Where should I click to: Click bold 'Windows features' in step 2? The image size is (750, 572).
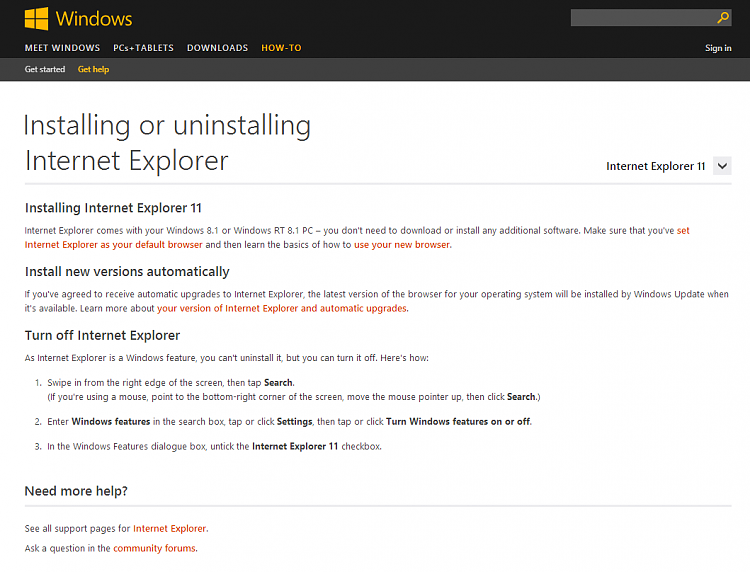(x=111, y=422)
